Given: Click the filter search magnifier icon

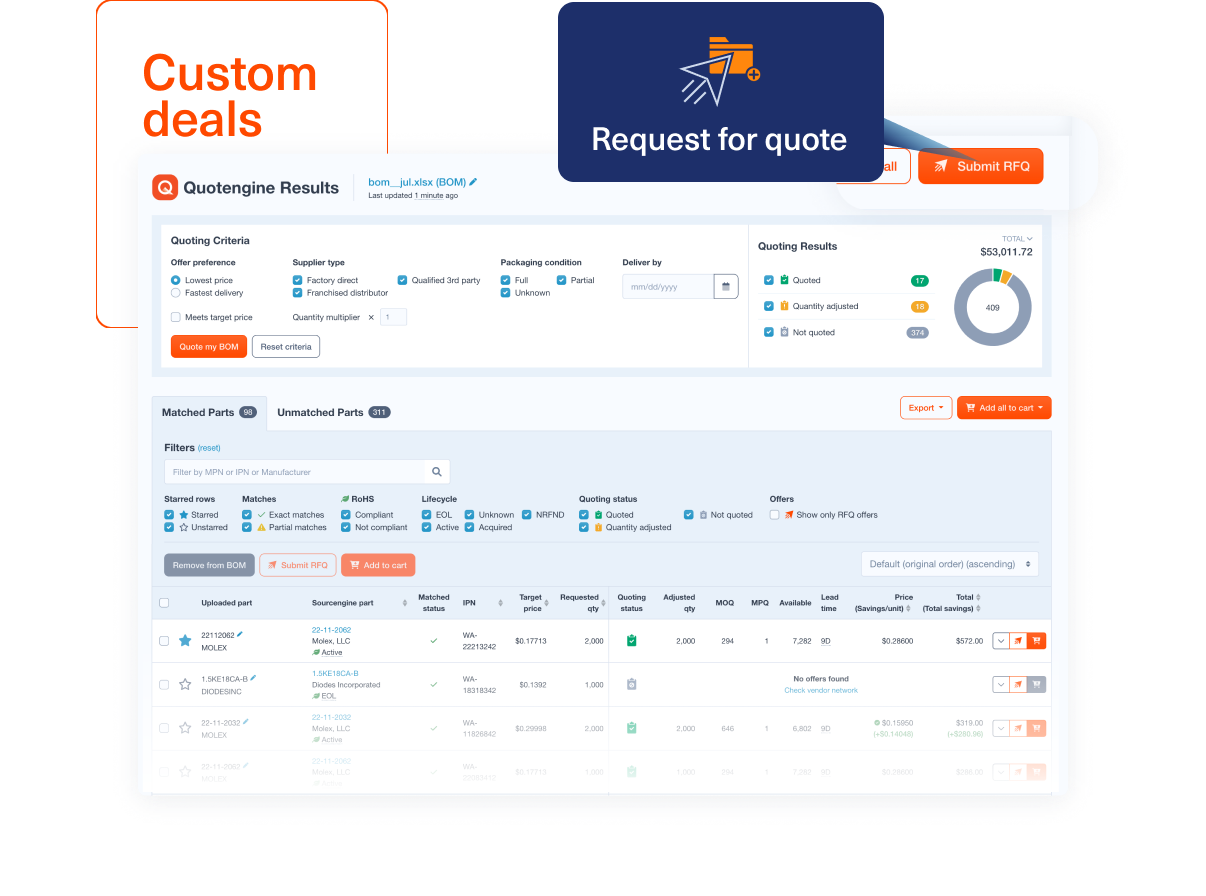Looking at the screenshot, I should tap(437, 472).
